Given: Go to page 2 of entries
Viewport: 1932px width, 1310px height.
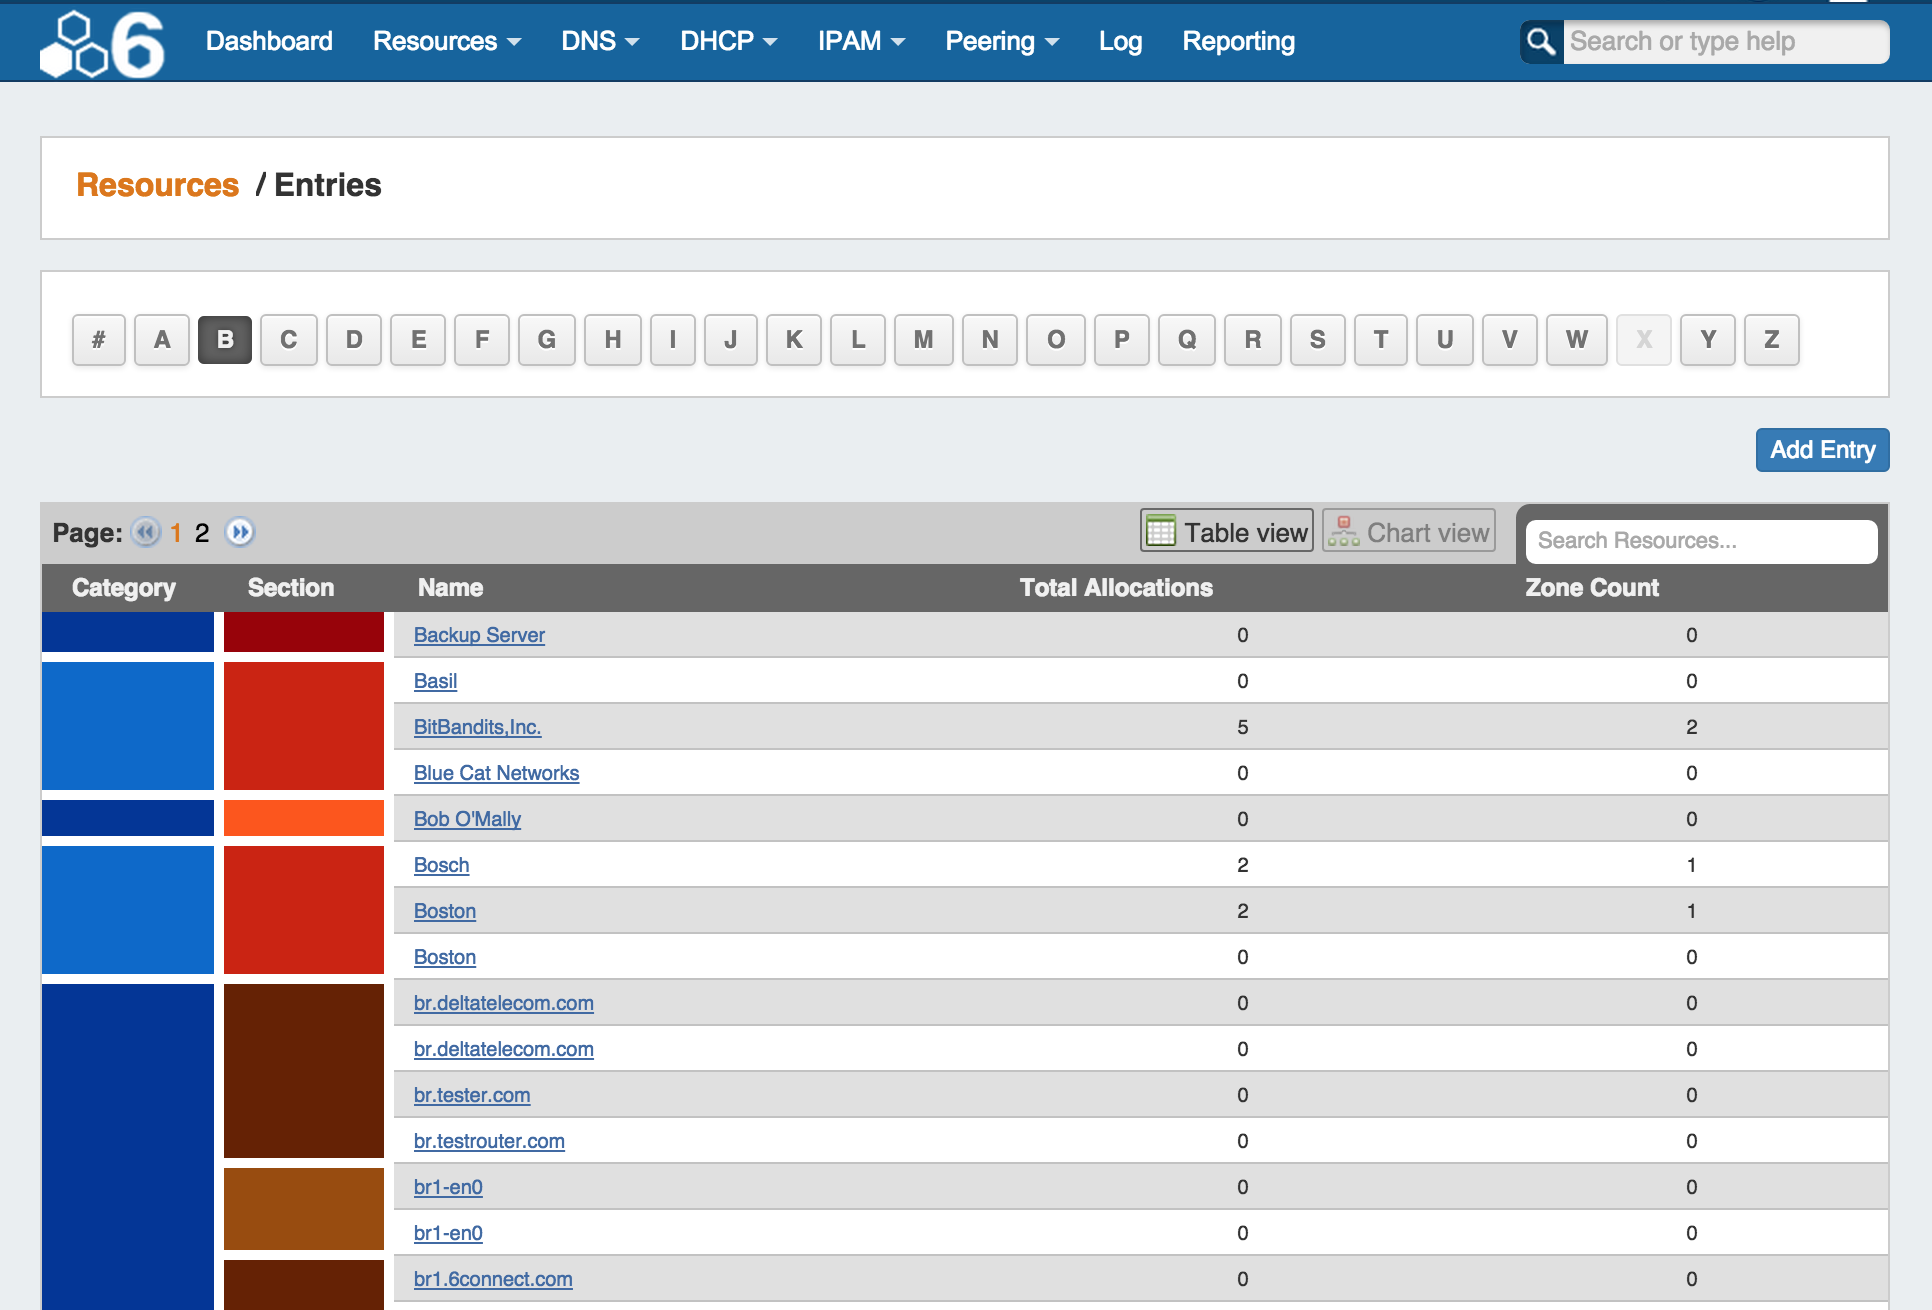Looking at the screenshot, I should [x=202, y=533].
